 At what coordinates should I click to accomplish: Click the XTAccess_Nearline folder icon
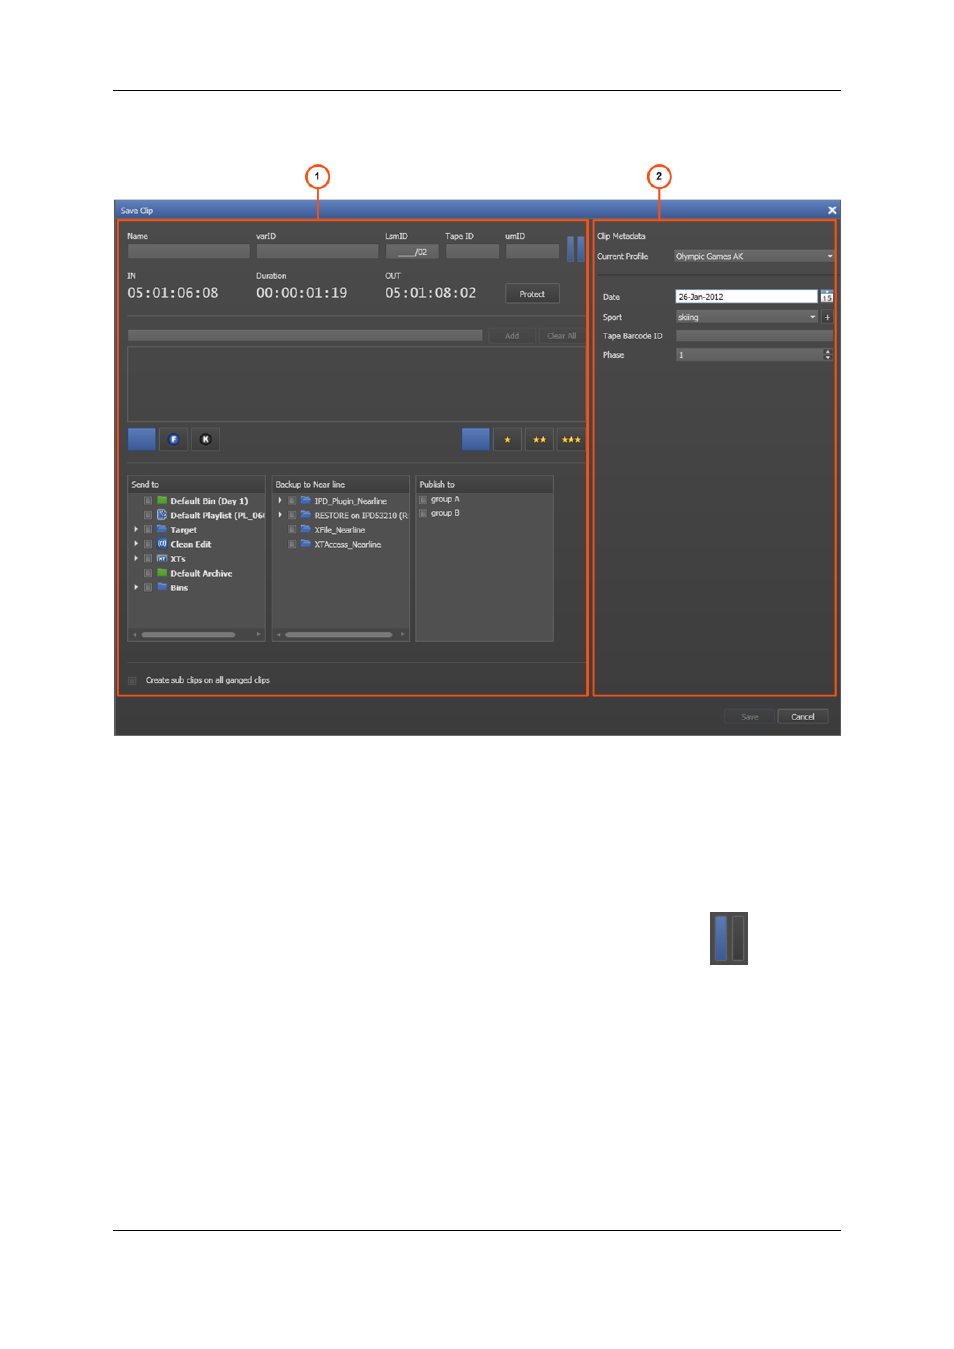tap(306, 544)
